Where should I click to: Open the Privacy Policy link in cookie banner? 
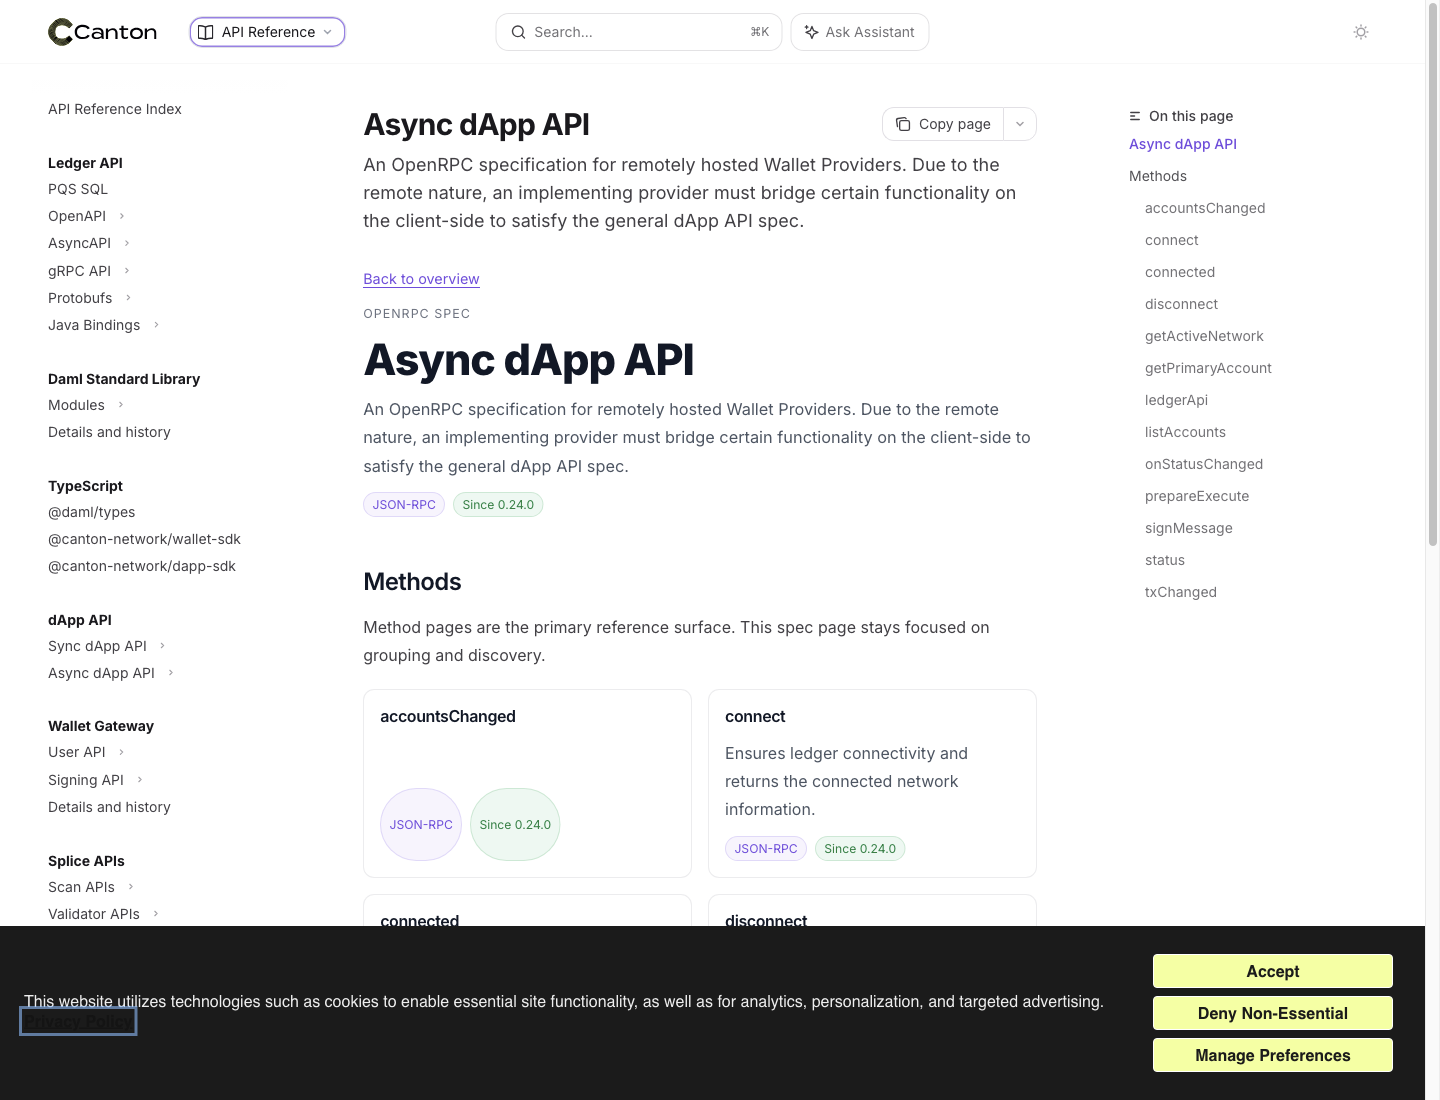click(x=78, y=1022)
